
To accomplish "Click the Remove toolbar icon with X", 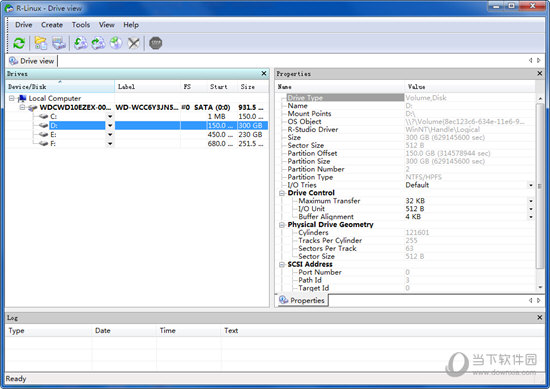I will (134, 43).
